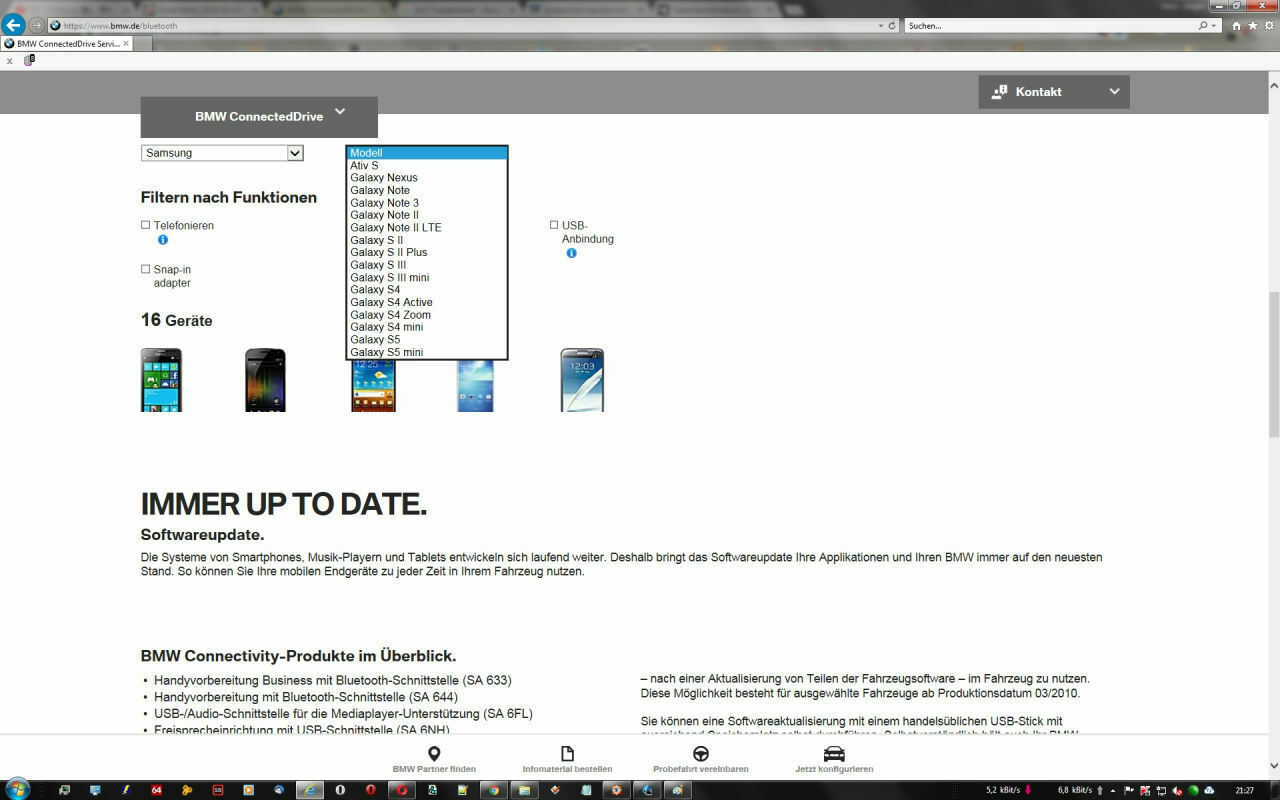
Task: Click the steering wheel icon for Probefahrt vereinbaren
Action: click(700, 752)
